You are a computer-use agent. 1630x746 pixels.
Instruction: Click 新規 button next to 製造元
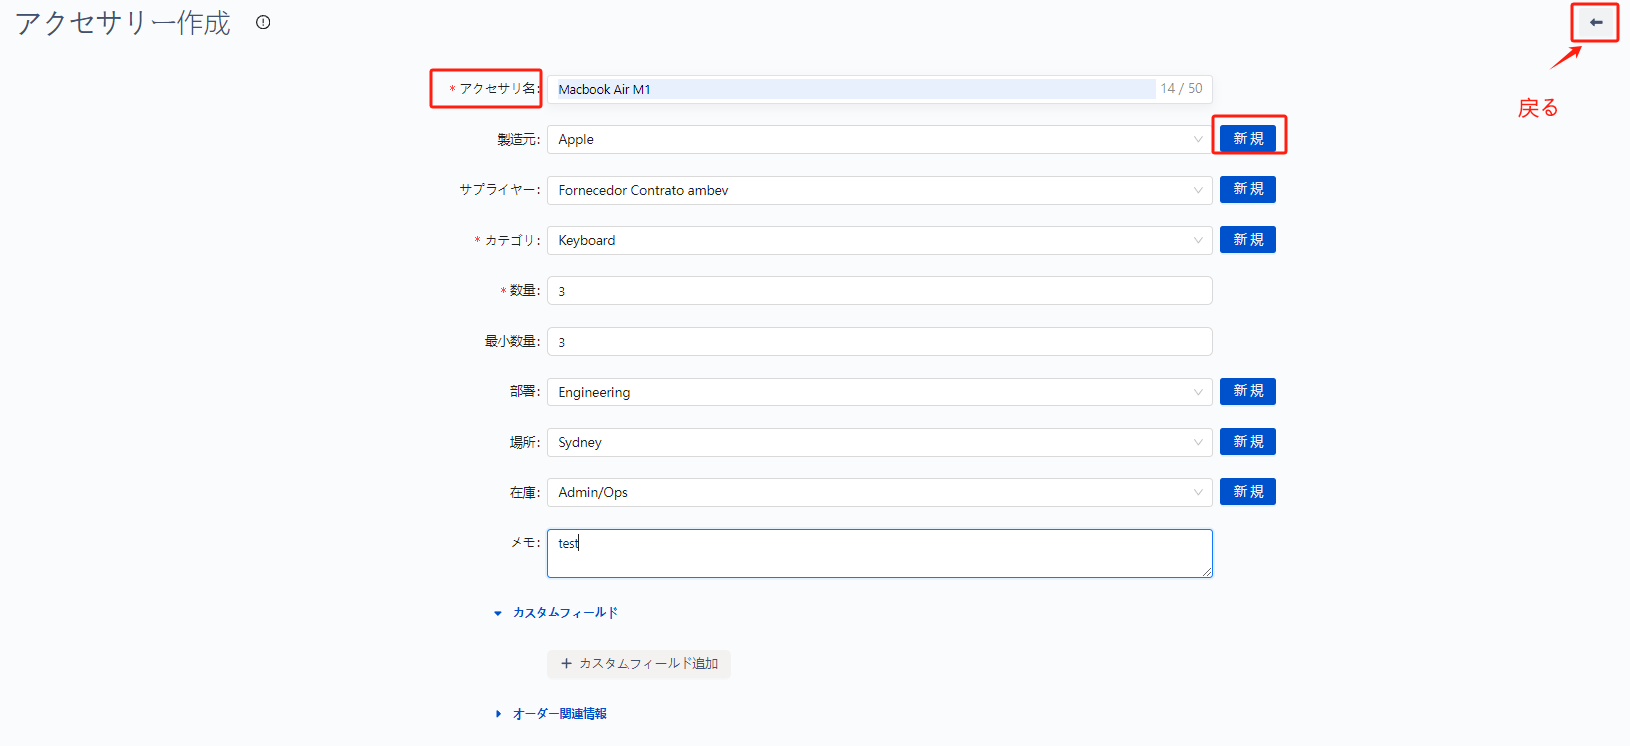[x=1247, y=139]
